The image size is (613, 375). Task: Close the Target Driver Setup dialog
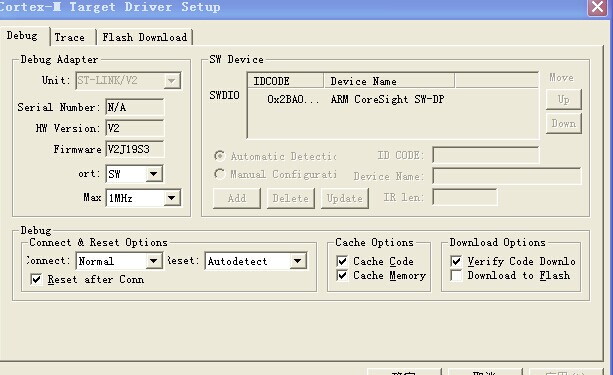click(597, 7)
